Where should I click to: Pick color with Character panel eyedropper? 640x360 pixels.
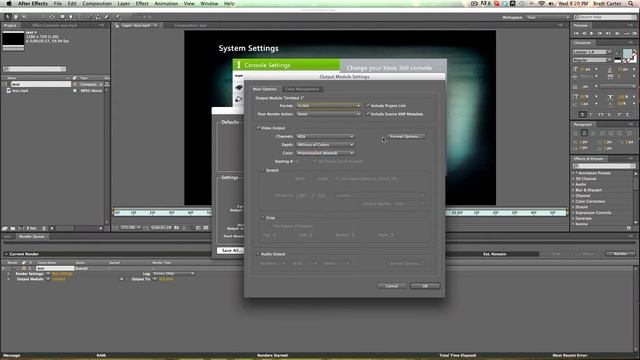(x=618, y=52)
